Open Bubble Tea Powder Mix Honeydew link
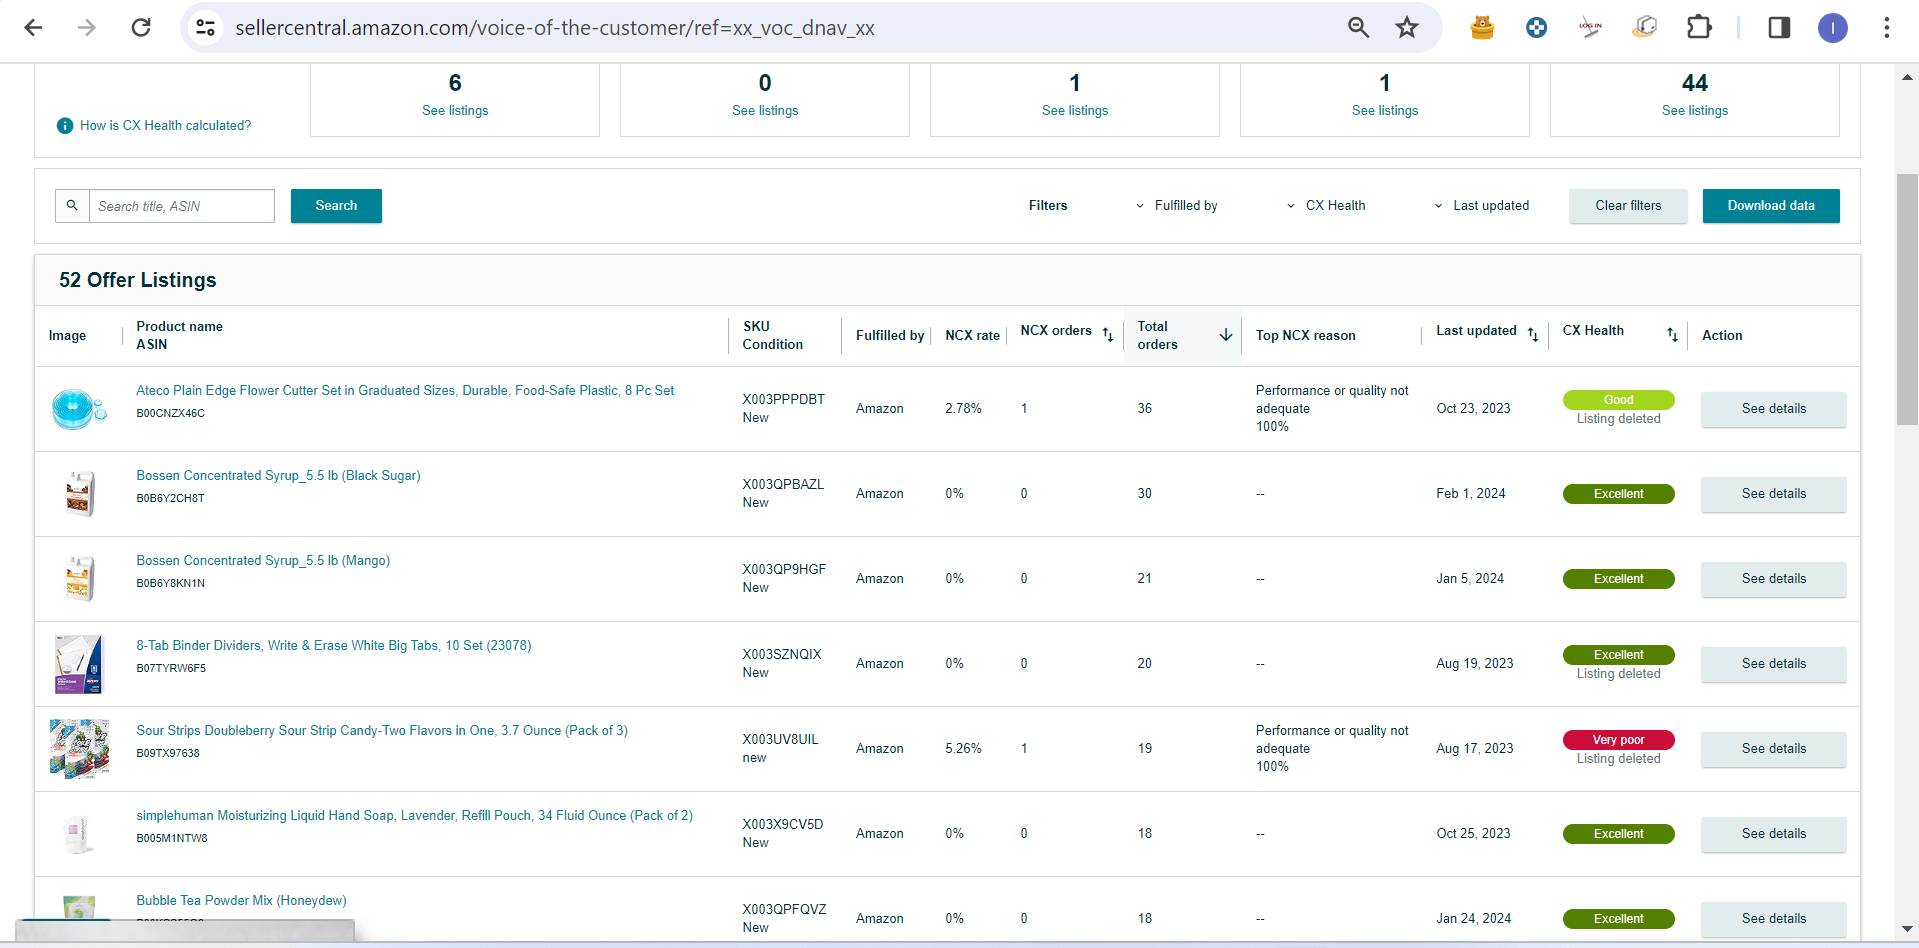Screen dimensions: 1919x948 click(x=241, y=901)
